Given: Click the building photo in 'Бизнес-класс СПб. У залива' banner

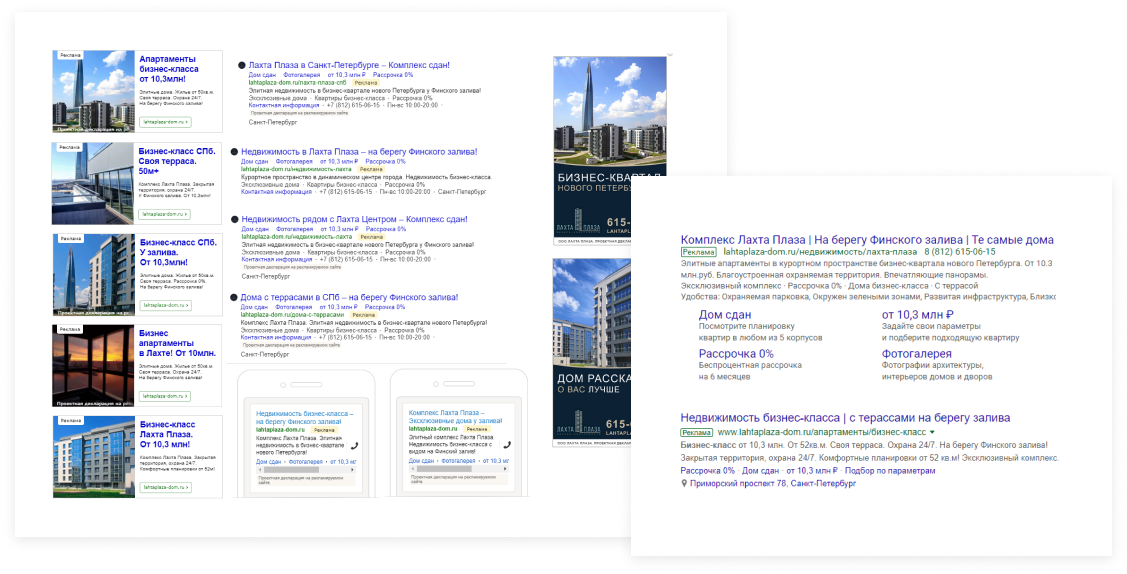Looking at the screenshot, I should point(93,275).
